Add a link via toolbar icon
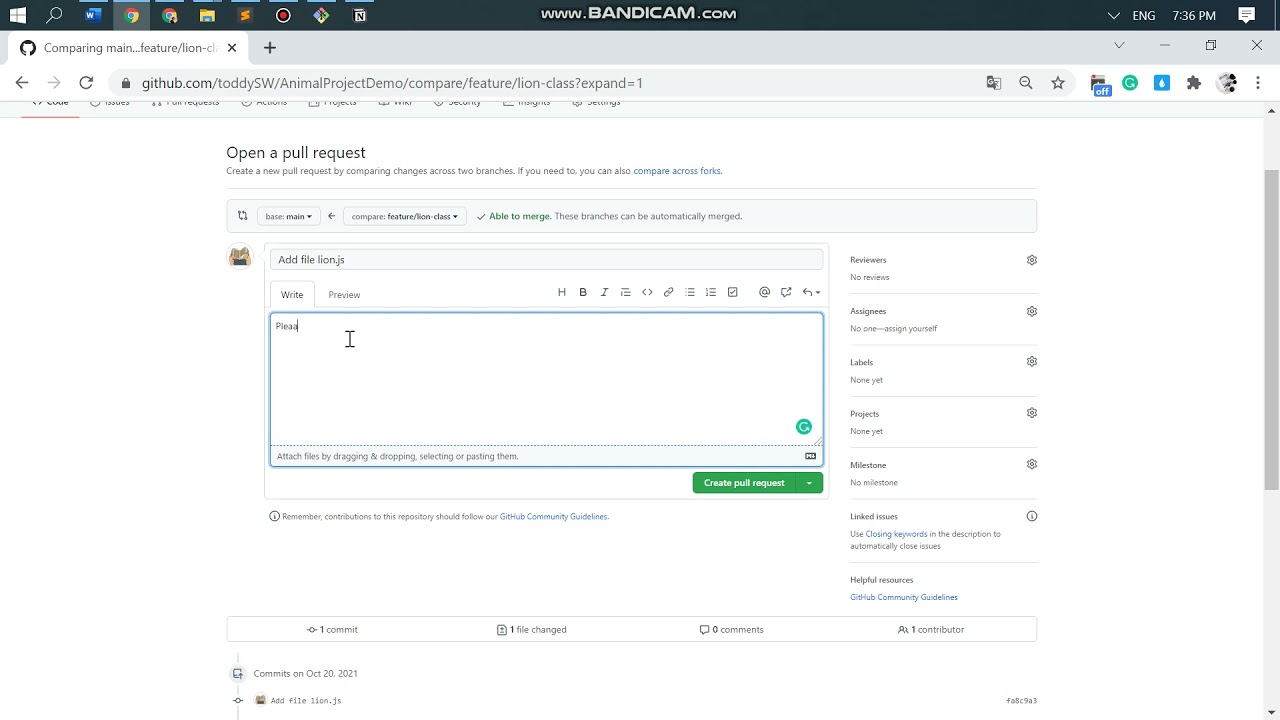This screenshot has width=1280, height=720. pyautogui.click(x=669, y=292)
